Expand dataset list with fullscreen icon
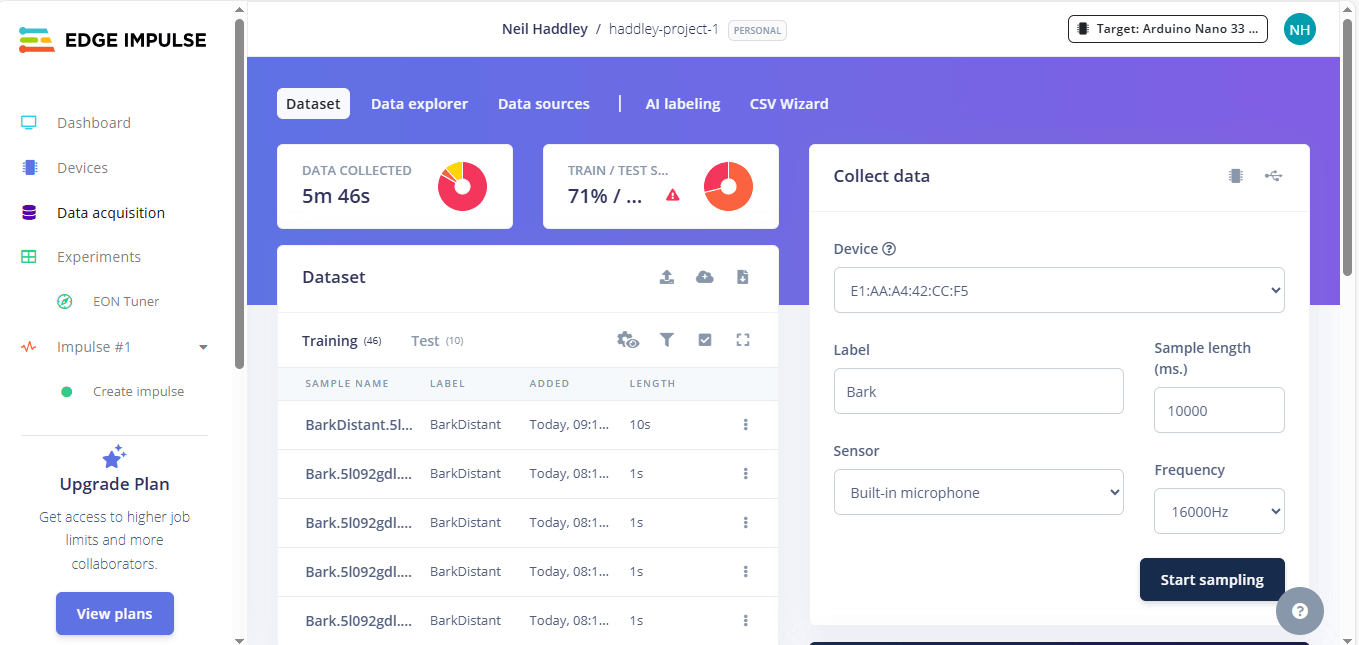Screen dimensions: 1359x645 pyautogui.click(x=743, y=340)
